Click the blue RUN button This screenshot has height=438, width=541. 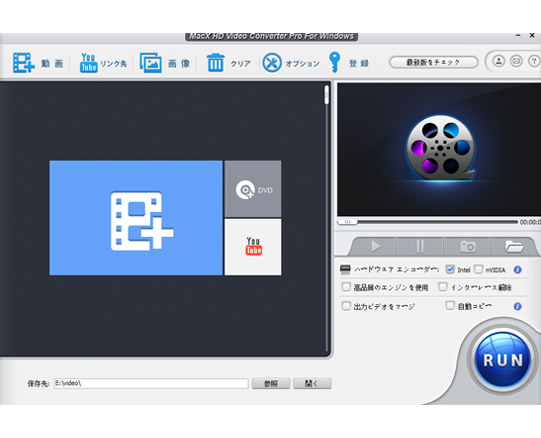(x=503, y=360)
